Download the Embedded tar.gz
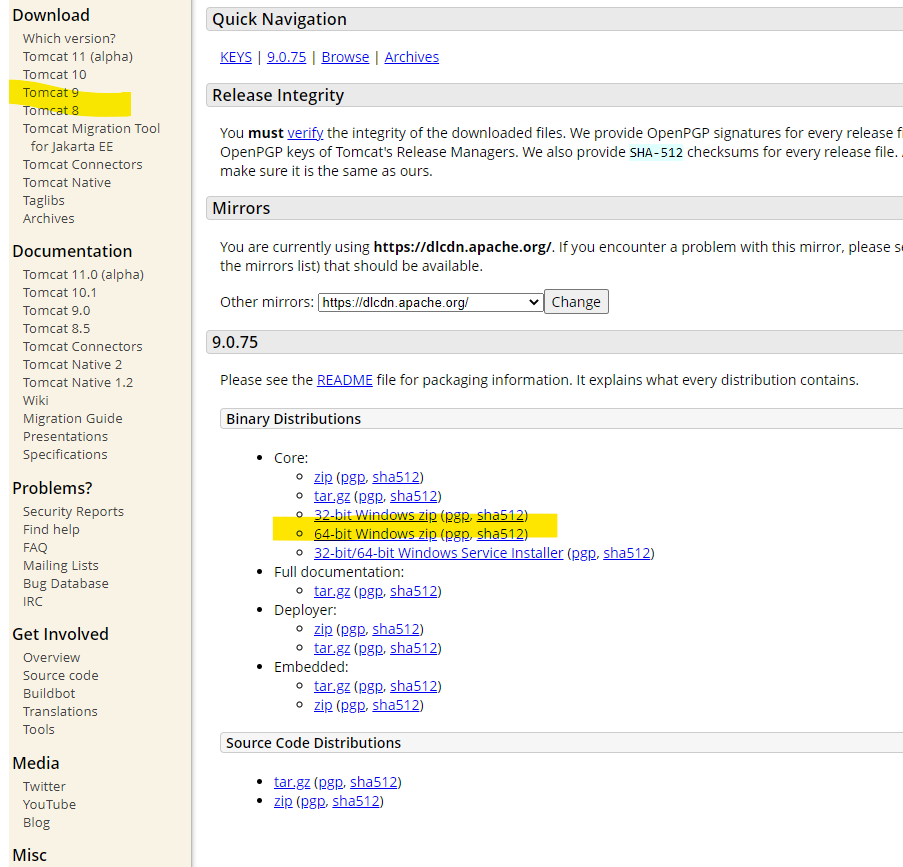 pyautogui.click(x=332, y=686)
